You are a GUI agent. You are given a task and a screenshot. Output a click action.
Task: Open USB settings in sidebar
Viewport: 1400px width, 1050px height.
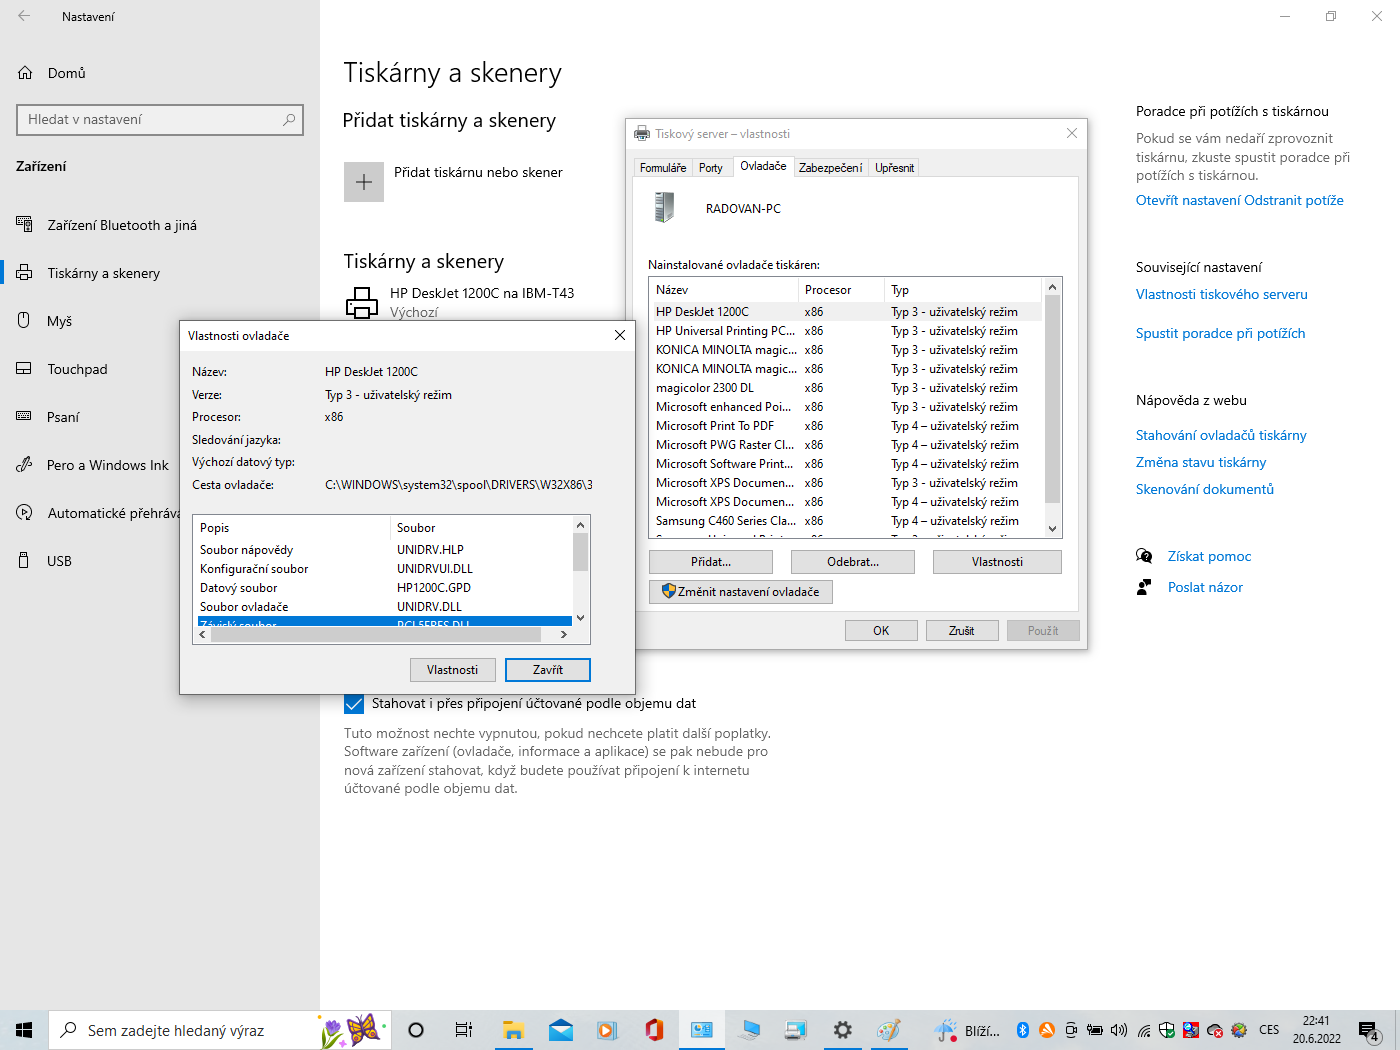coord(59,561)
